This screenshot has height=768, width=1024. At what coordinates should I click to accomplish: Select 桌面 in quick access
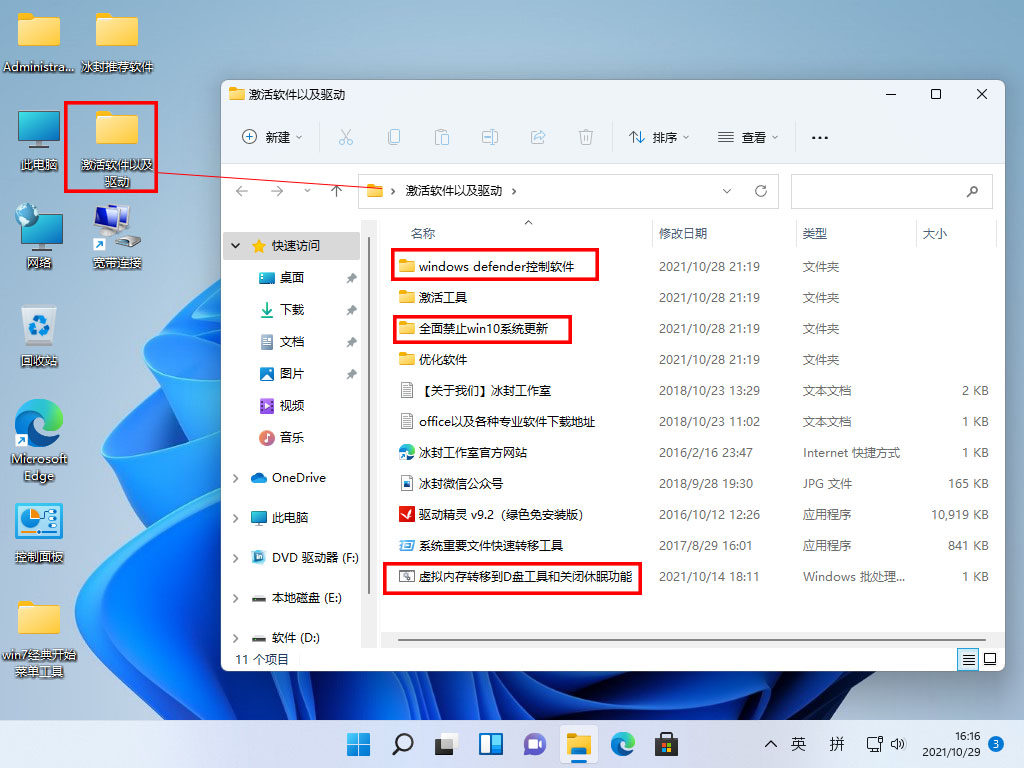tap(292, 278)
